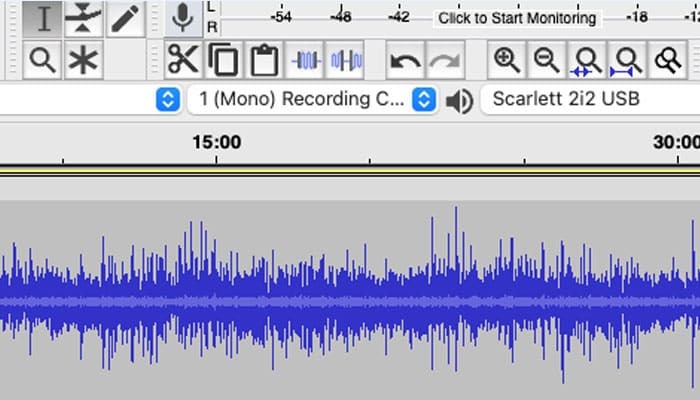Select the Envelope tool

tap(83, 19)
